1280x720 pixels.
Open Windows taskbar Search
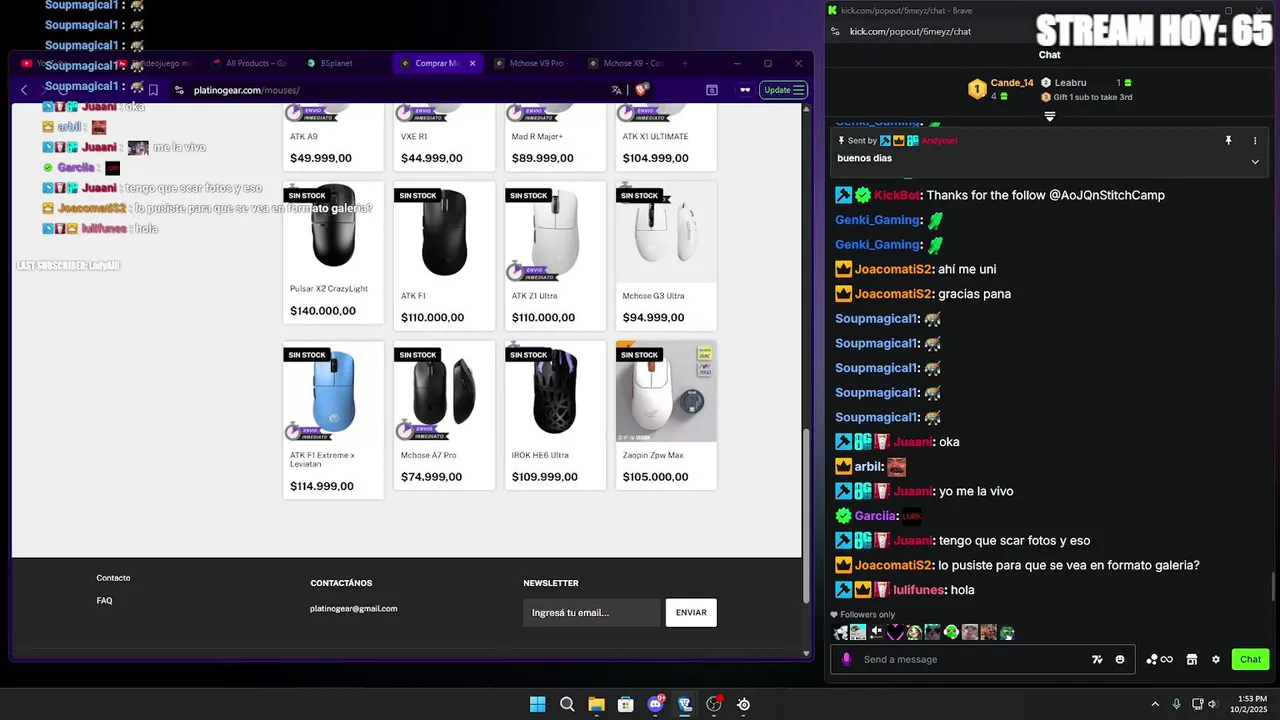(x=567, y=704)
